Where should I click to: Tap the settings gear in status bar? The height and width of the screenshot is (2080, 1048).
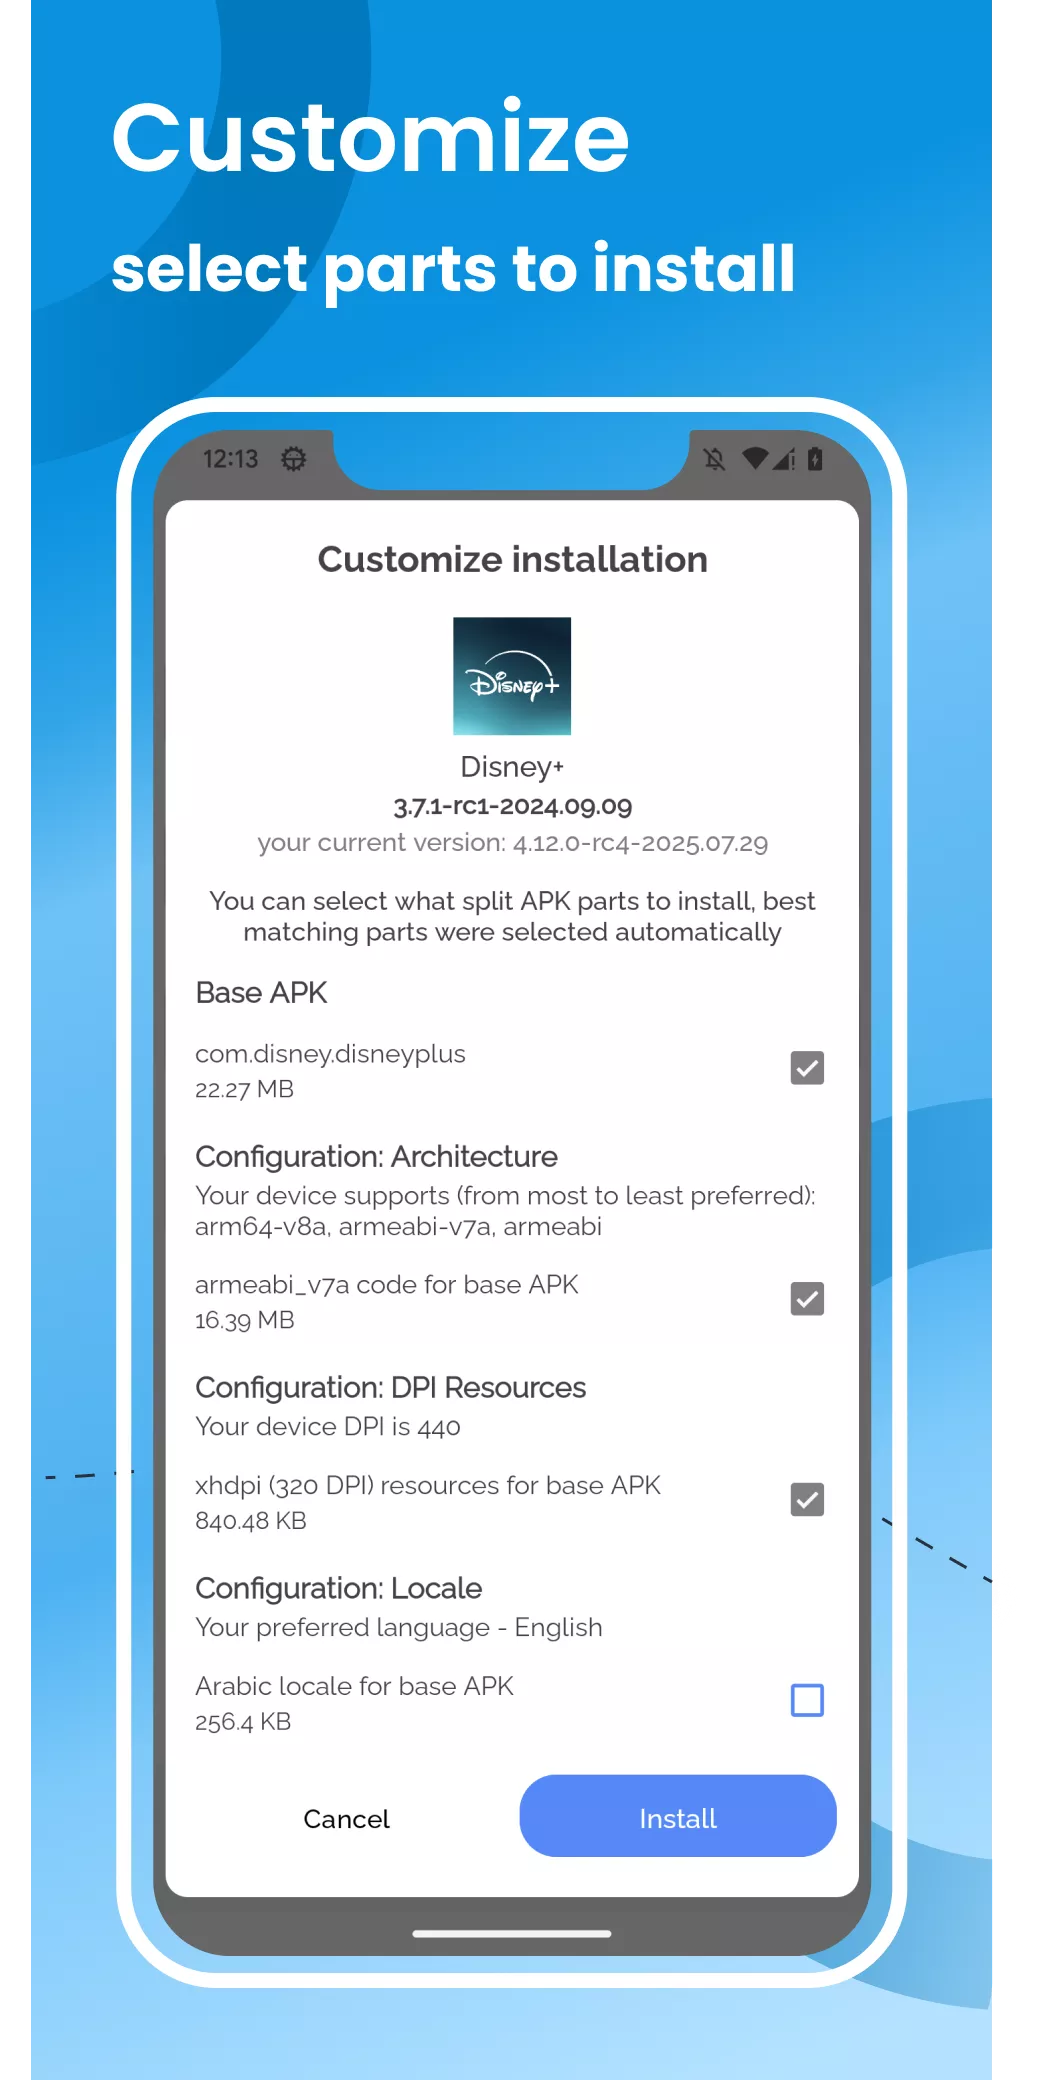[x=293, y=459]
